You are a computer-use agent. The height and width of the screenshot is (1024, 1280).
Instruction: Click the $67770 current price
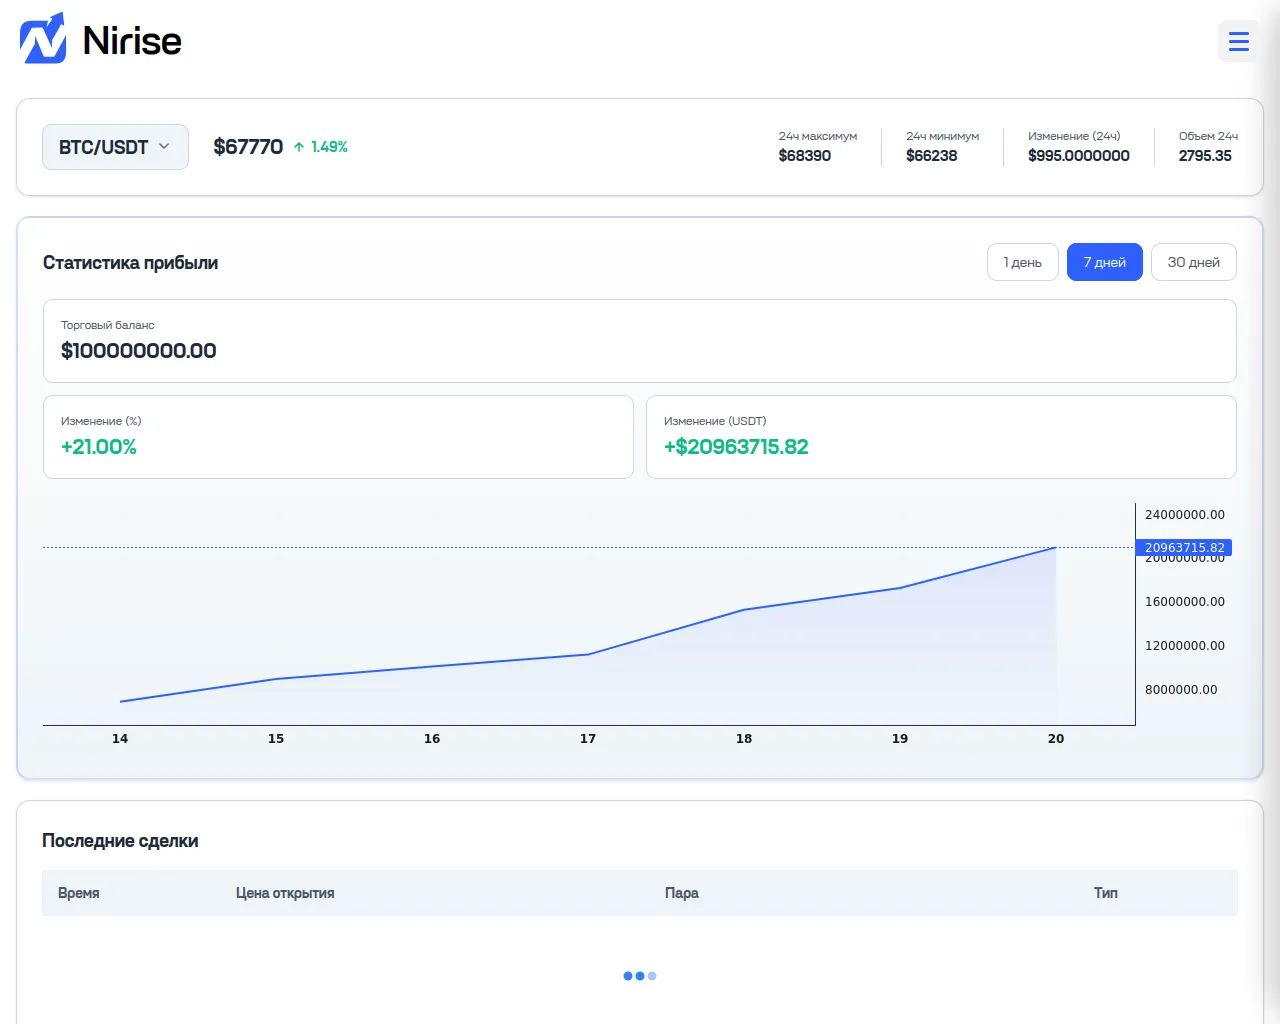[x=248, y=147]
